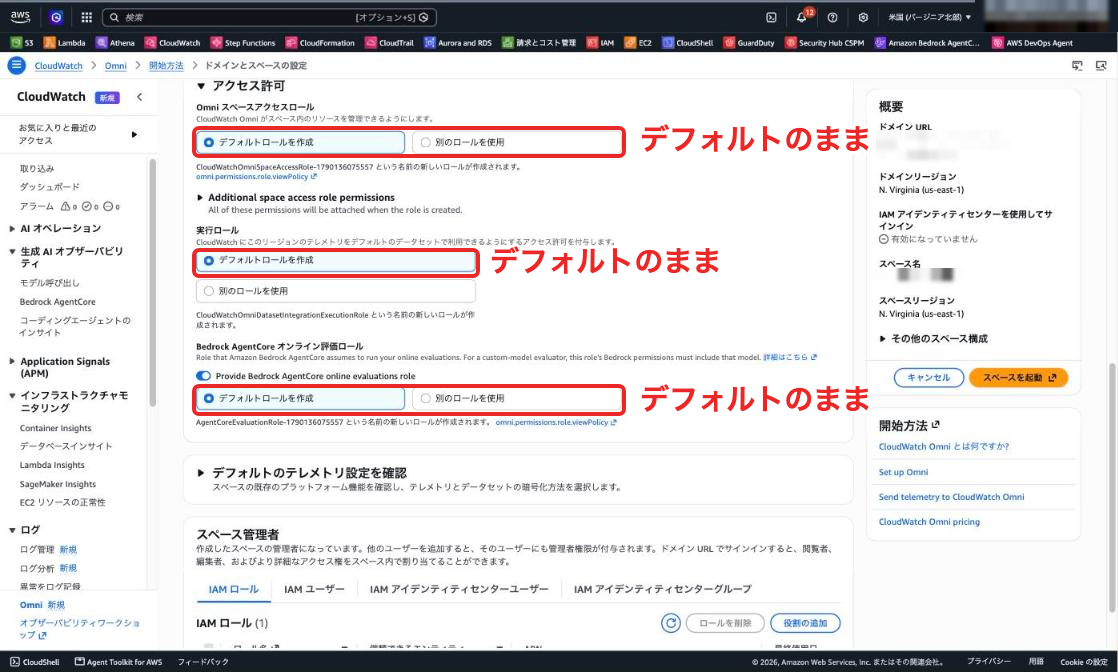The height and width of the screenshot is (672, 1118).
Task: Click the キャンセル button
Action: point(928,377)
